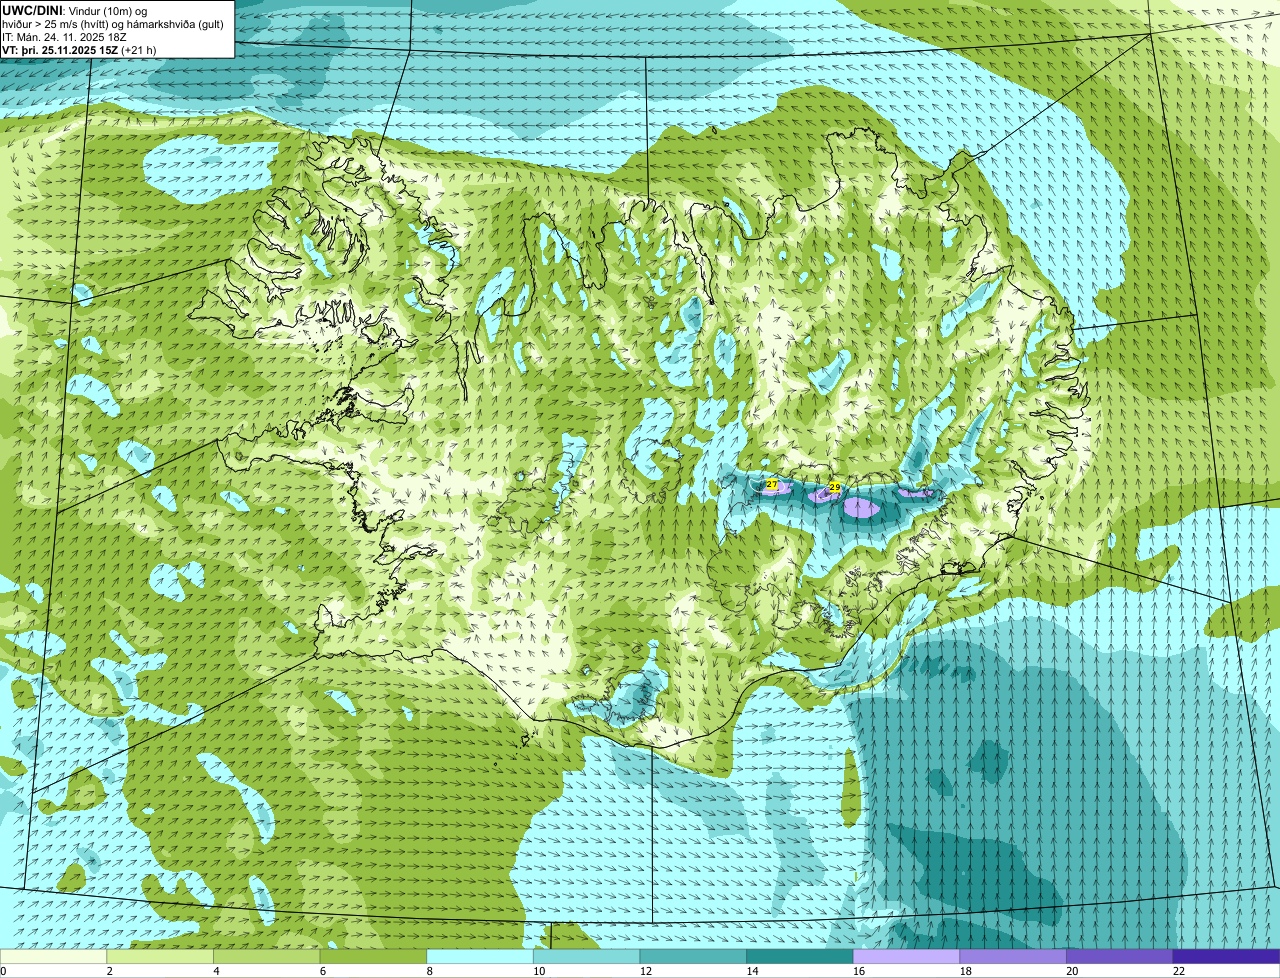The height and width of the screenshot is (978, 1280).
Task: Click the '0' tick label on the scale
Action: tap(4, 971)
